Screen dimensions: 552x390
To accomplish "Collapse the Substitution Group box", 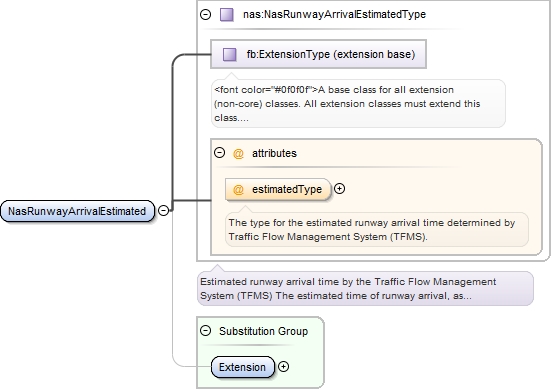I will point(205,331).
